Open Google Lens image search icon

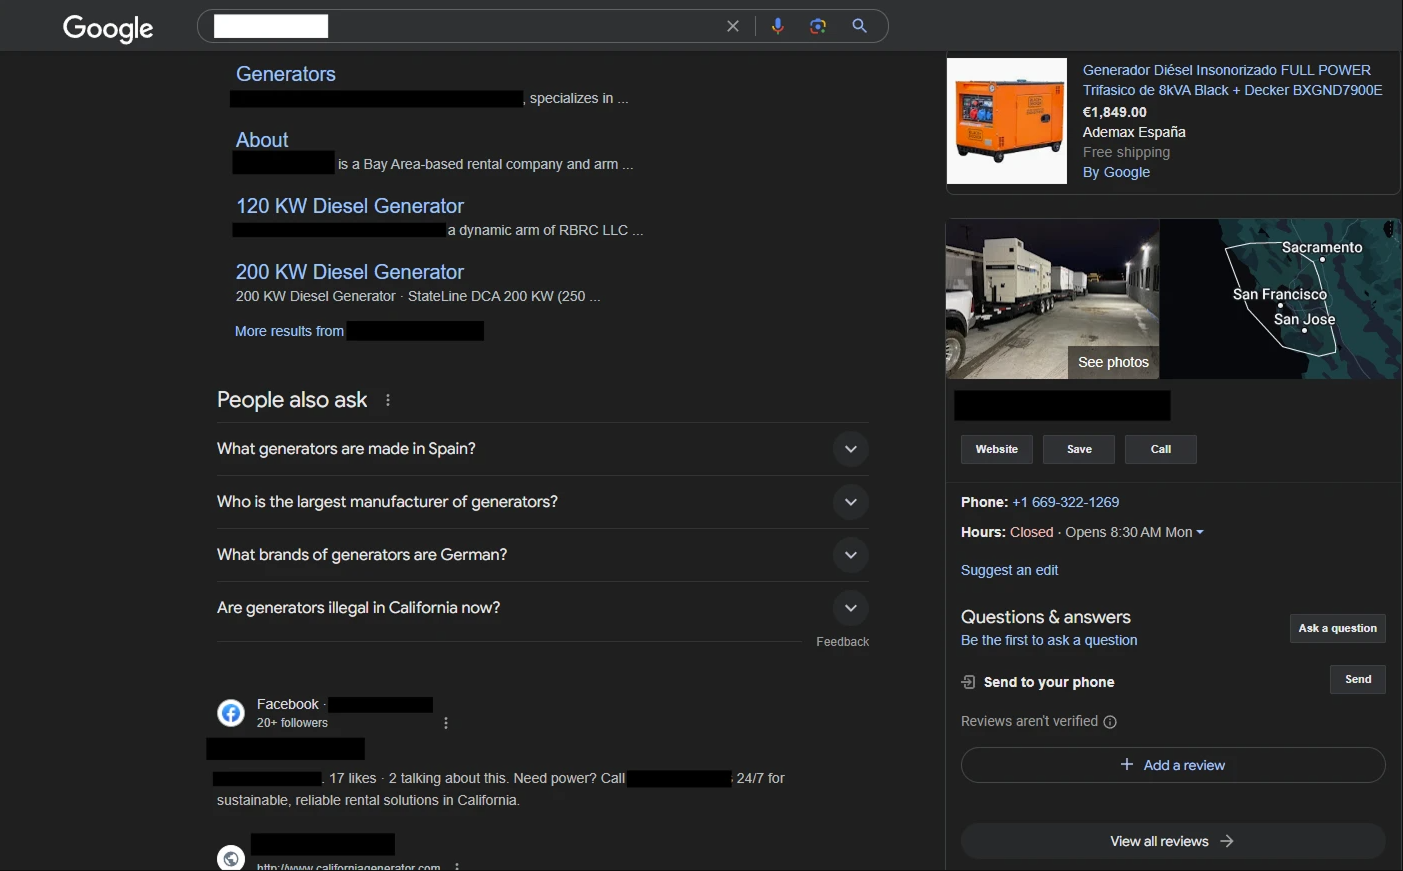pos(818,26)
